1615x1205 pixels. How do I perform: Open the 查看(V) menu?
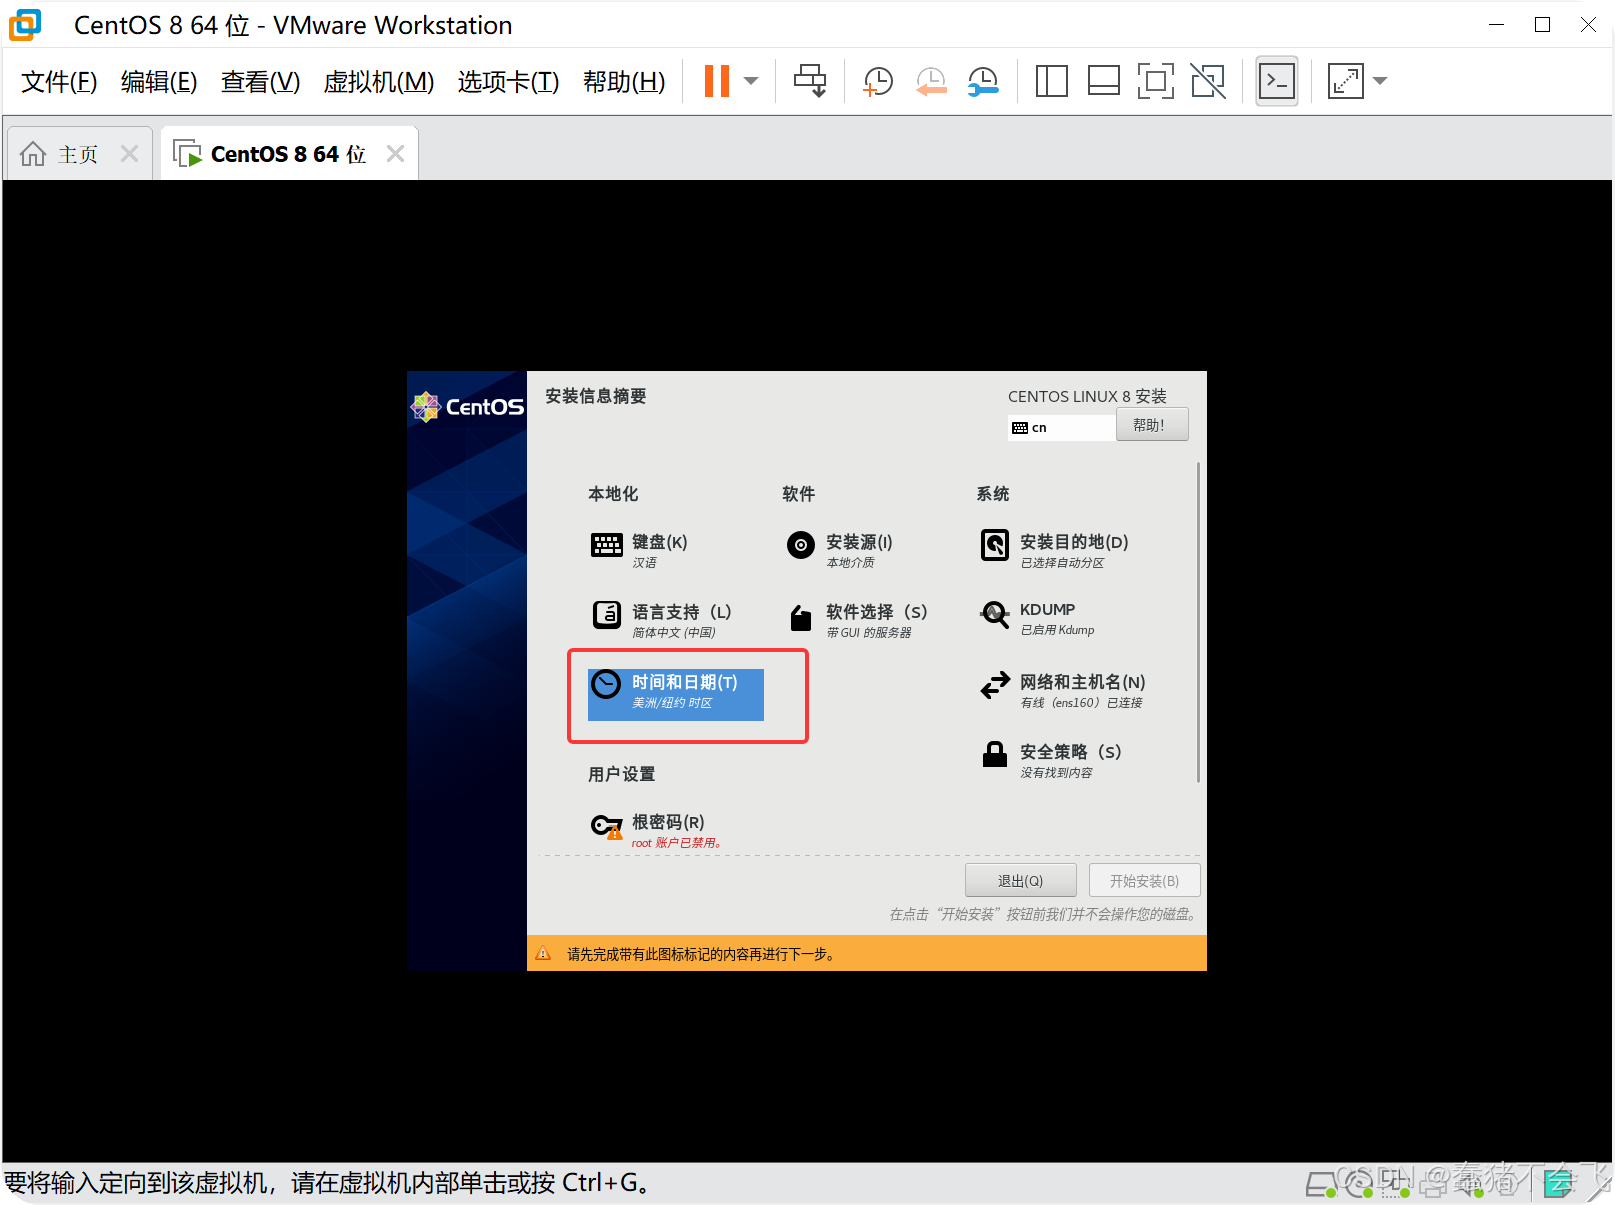[x=260, y=82]
